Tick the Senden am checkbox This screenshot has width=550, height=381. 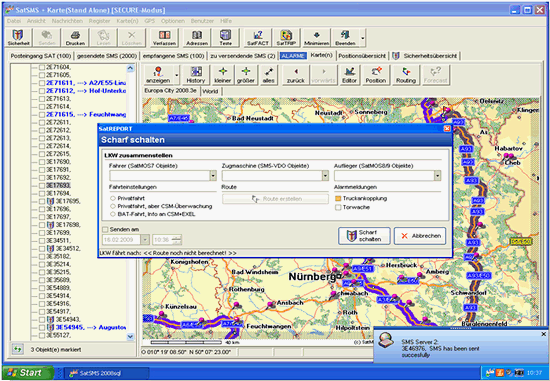pyautogui.click(x=105, y=229)
